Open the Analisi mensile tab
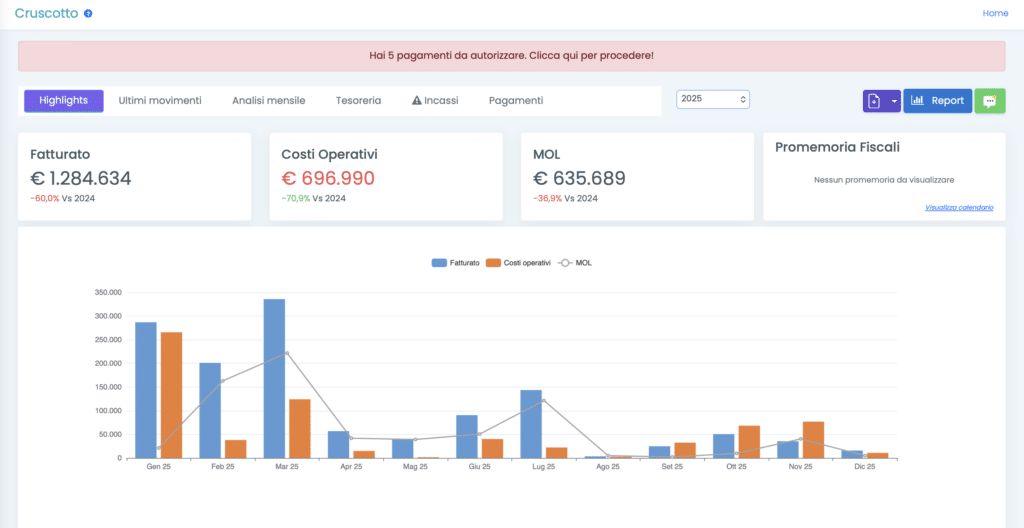The image size is (1024, 528). pyautogui.click(x=268, y=100)
